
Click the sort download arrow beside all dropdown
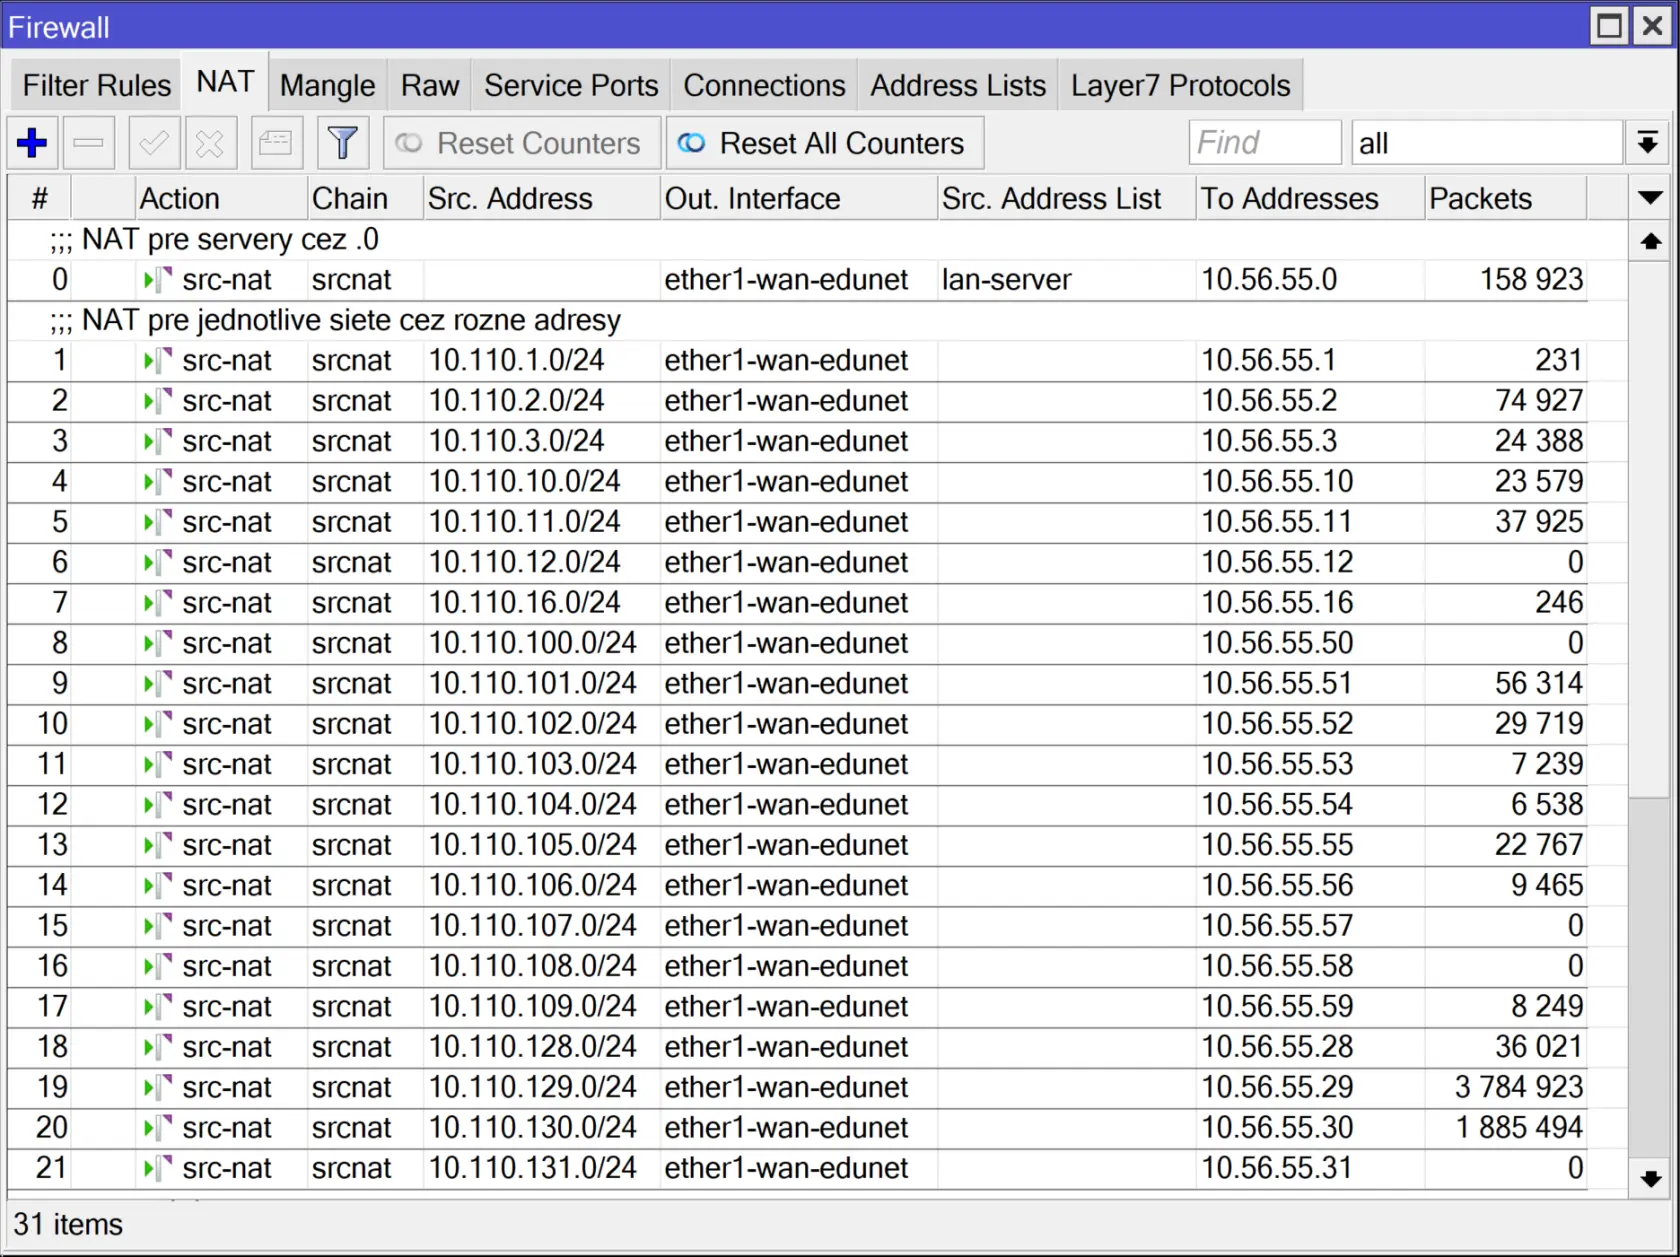1647,142
